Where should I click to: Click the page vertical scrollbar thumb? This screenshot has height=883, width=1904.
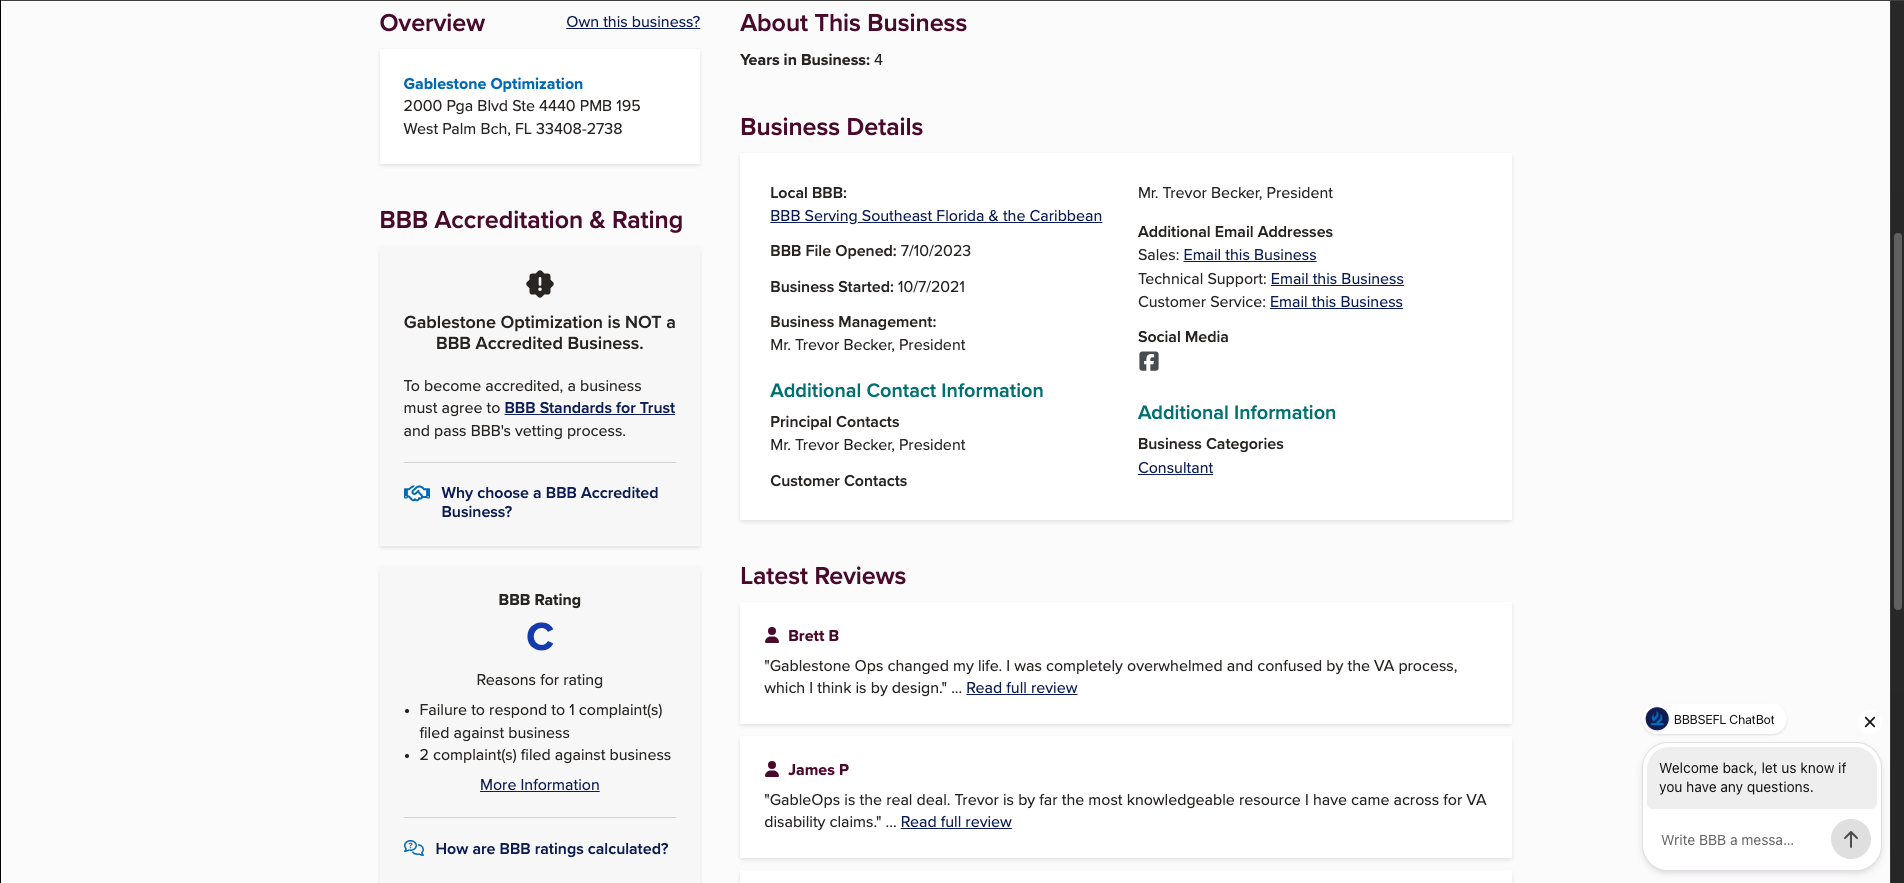coord(1897,420)
